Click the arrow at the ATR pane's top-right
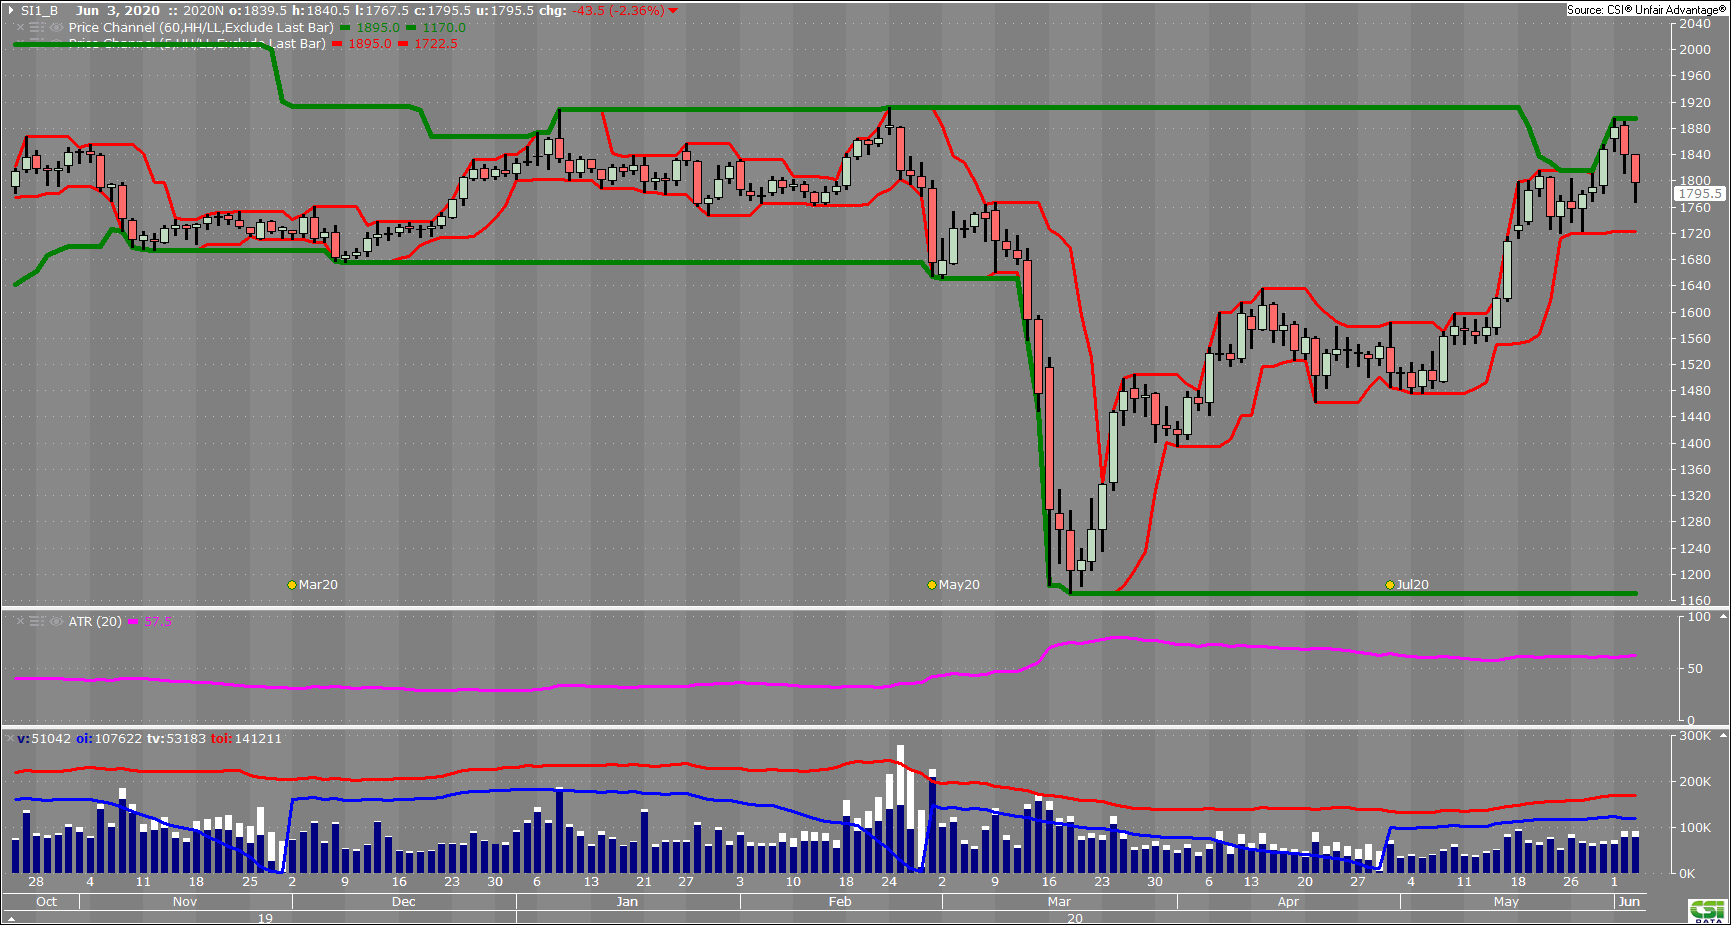Image resolution: width=1731 pixels, height=925 pixels. click(1723, 617)
